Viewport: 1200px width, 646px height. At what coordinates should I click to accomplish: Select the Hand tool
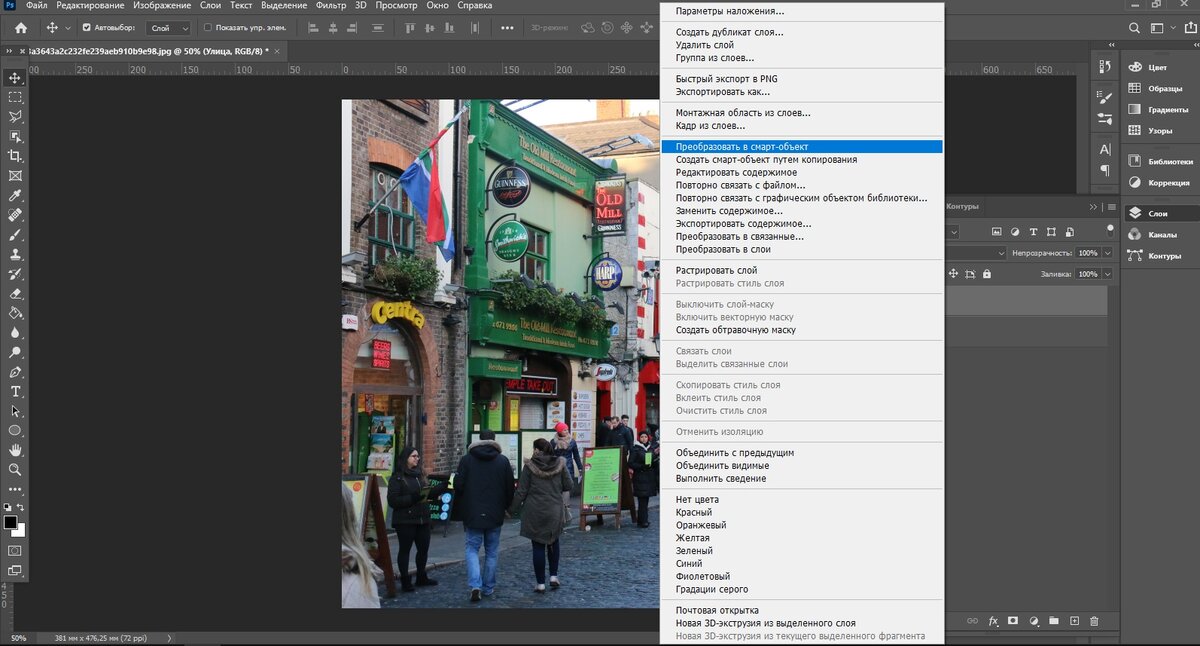point(15,450)
